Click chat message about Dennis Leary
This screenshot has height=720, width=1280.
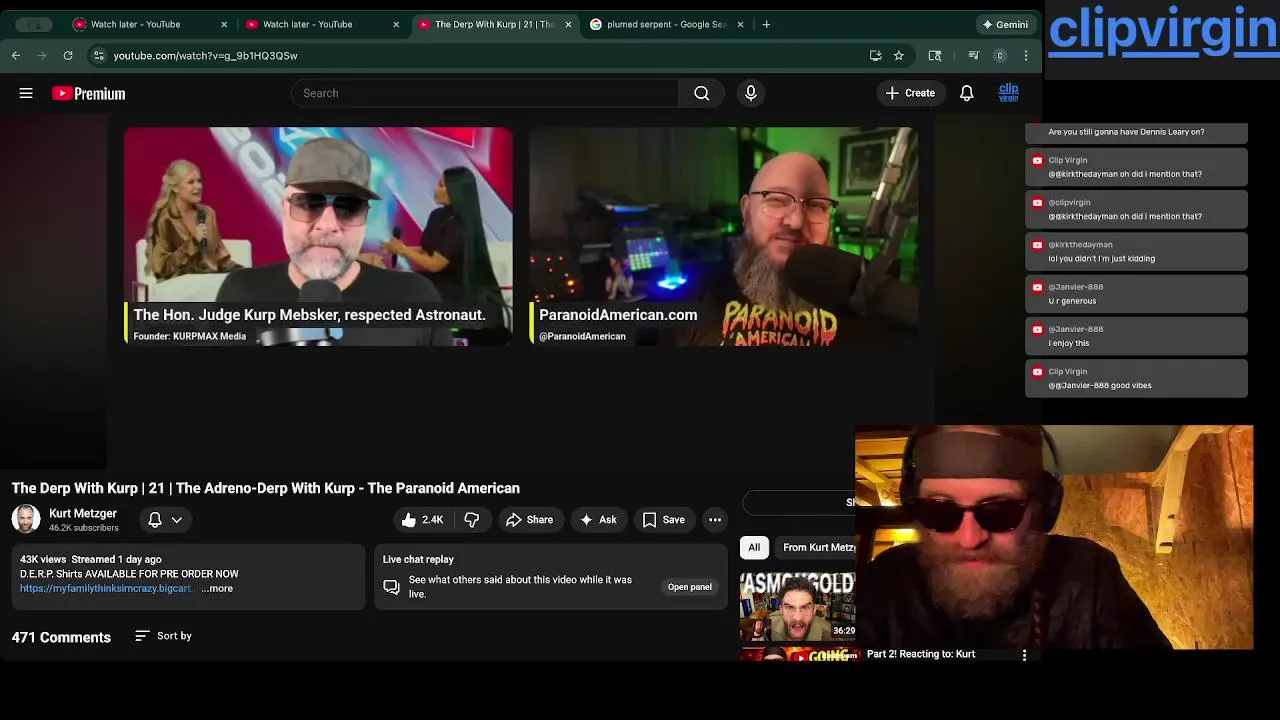point(1126,132)
